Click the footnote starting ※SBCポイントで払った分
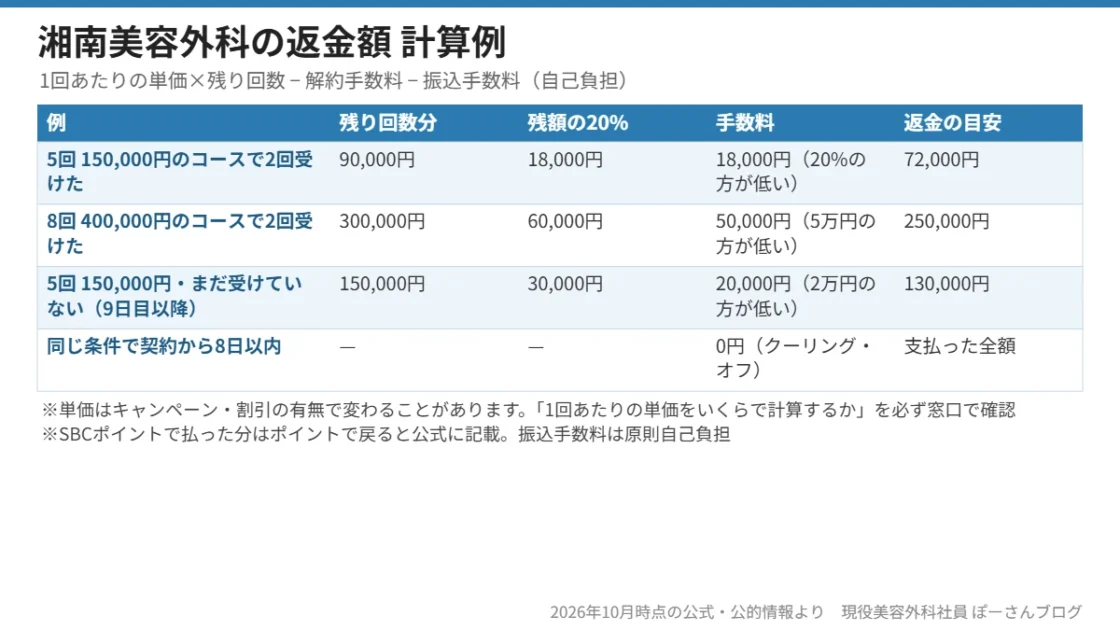Viewport: 1120px width, 630px height. click(x=386, y=434)
